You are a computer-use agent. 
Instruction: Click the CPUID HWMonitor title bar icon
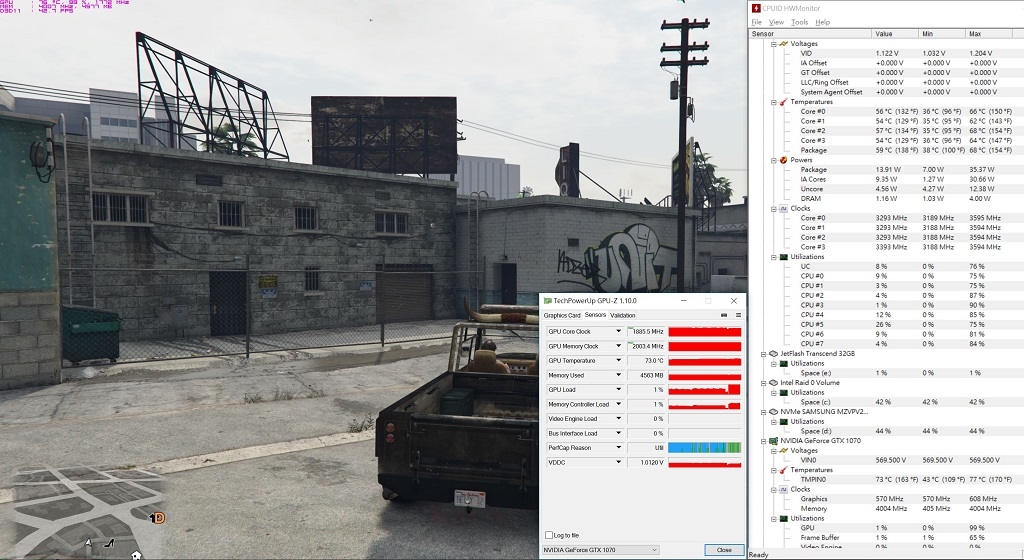point(756,8)
